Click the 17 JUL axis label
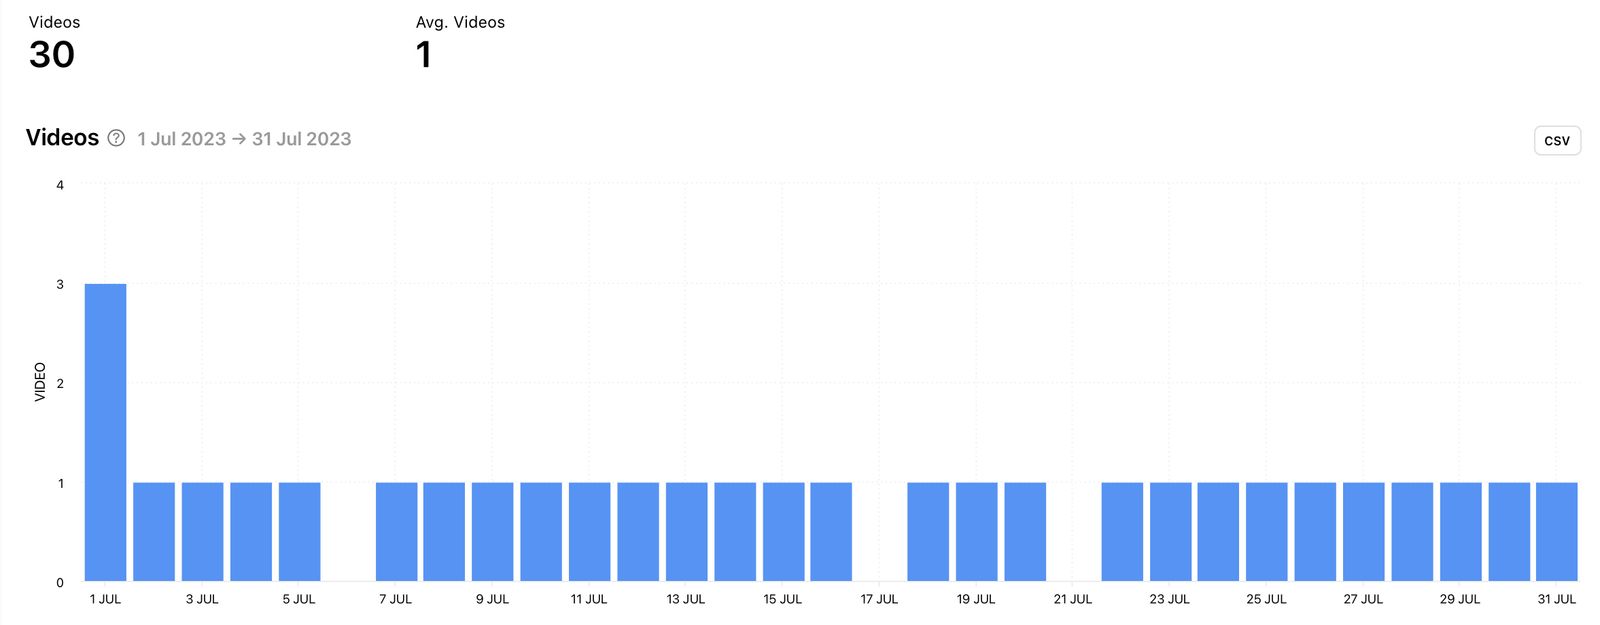 (882, 598)
